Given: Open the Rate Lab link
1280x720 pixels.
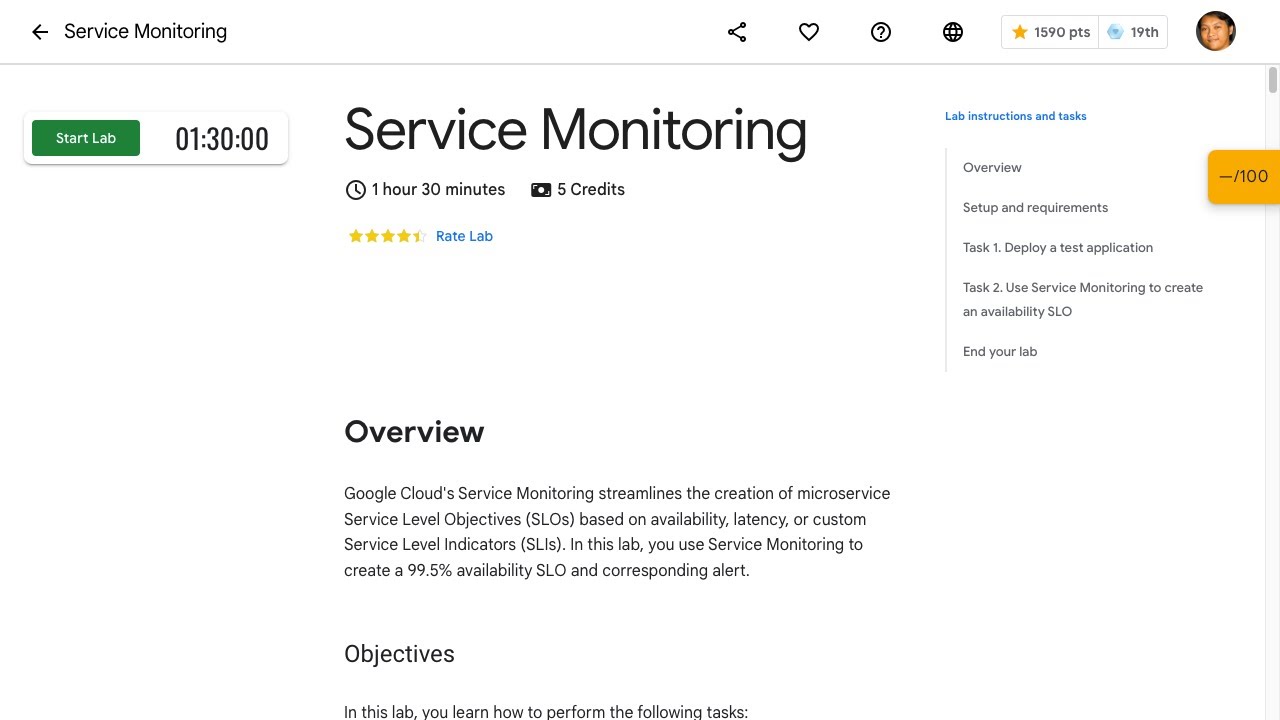Looking at the screenshot, I should (464, 236).
